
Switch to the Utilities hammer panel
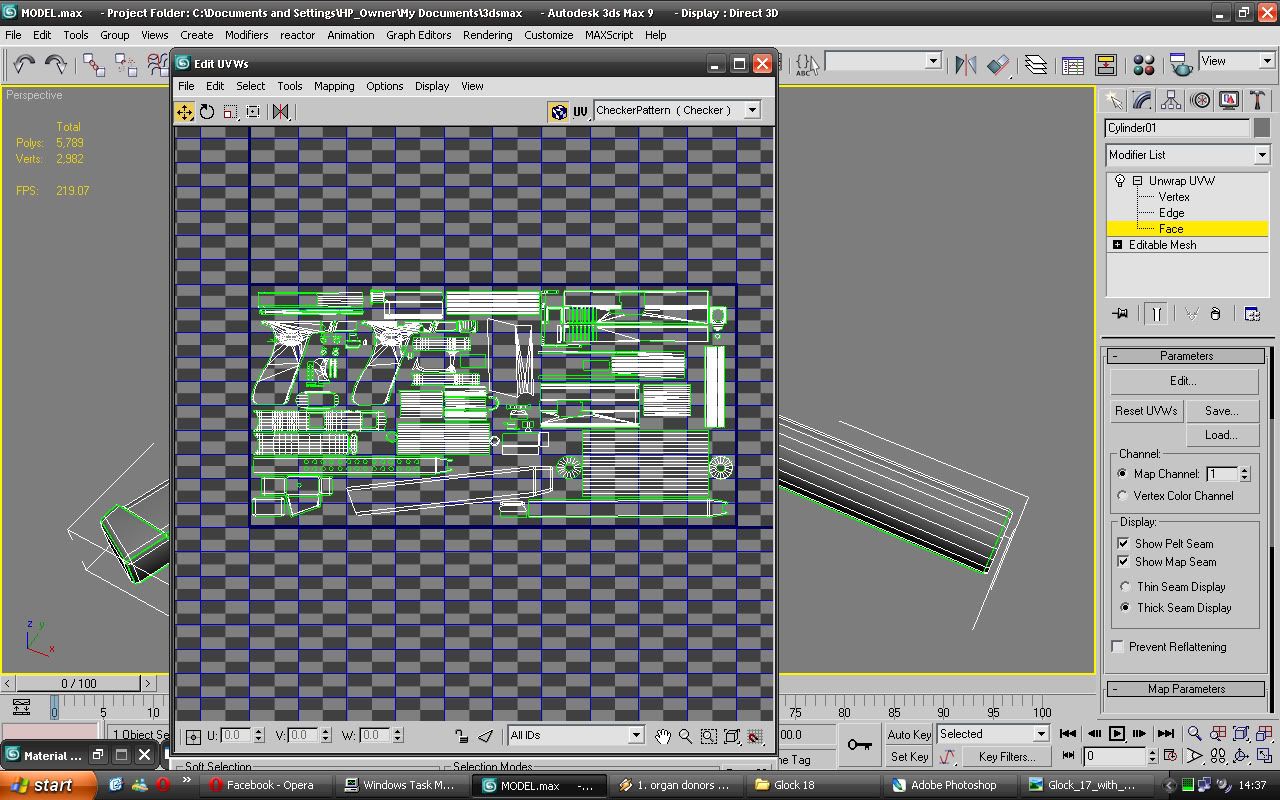coord(1257,100)
